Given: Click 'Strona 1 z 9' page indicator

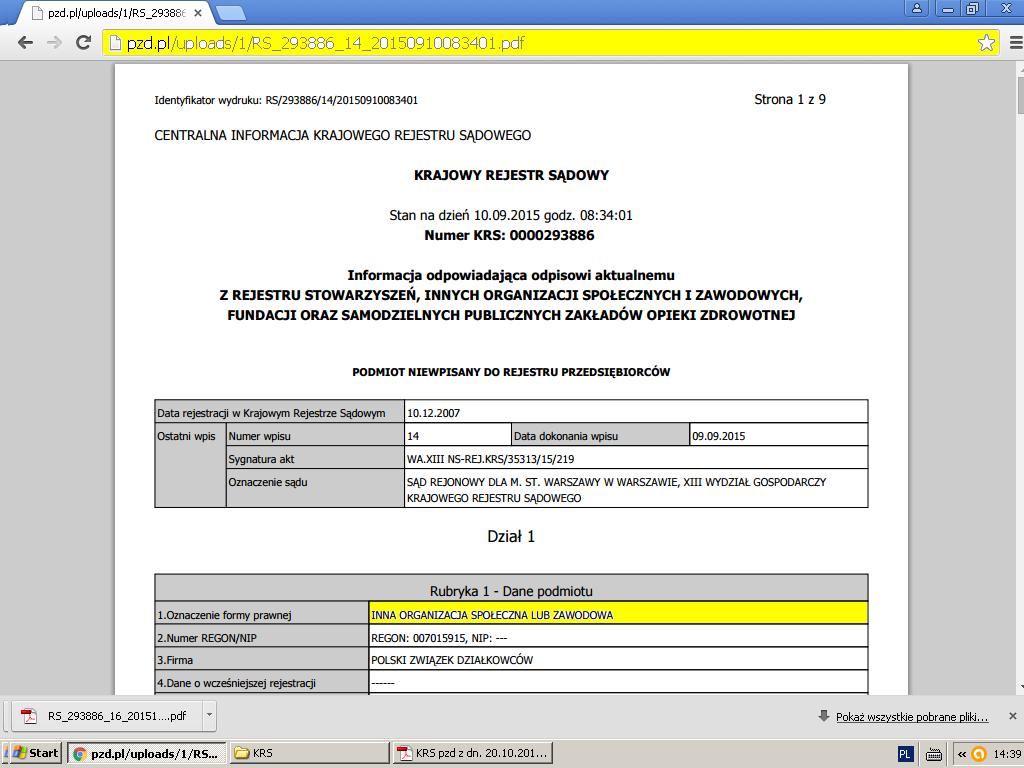Looking at the screenshot, I should (x=790, y=99).
